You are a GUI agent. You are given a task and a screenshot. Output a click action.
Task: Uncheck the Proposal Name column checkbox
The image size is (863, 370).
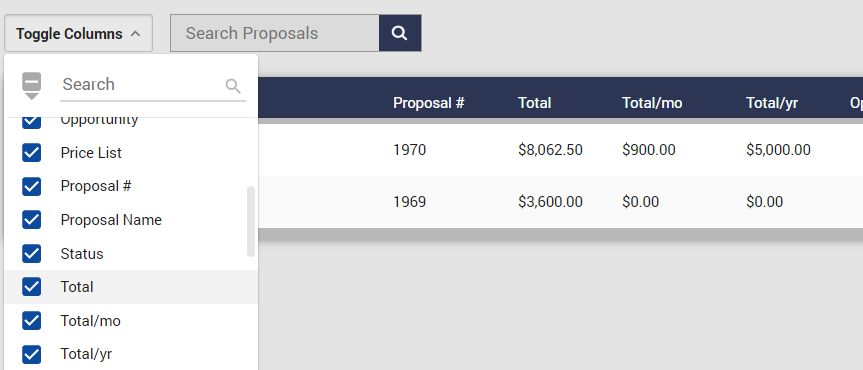click(x=31, y=220)
